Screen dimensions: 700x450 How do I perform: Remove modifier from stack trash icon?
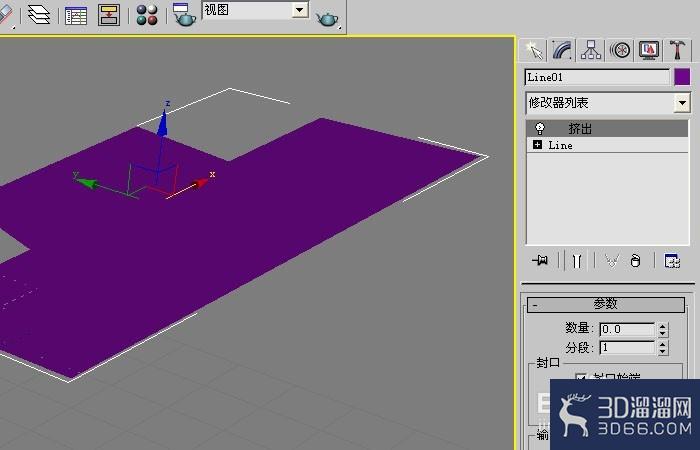click(x=635, y=260)
